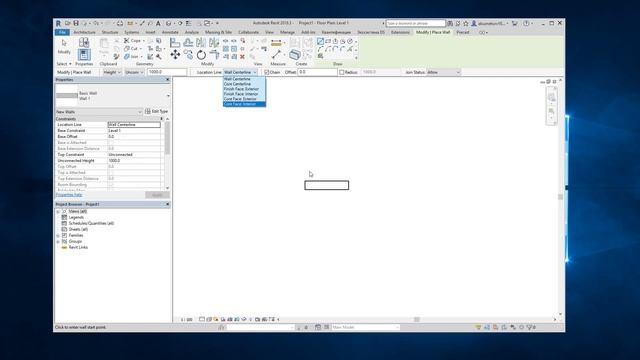Close the Properties palette
Viewport: 640px width, 360px height.
(x=167, y=80)
